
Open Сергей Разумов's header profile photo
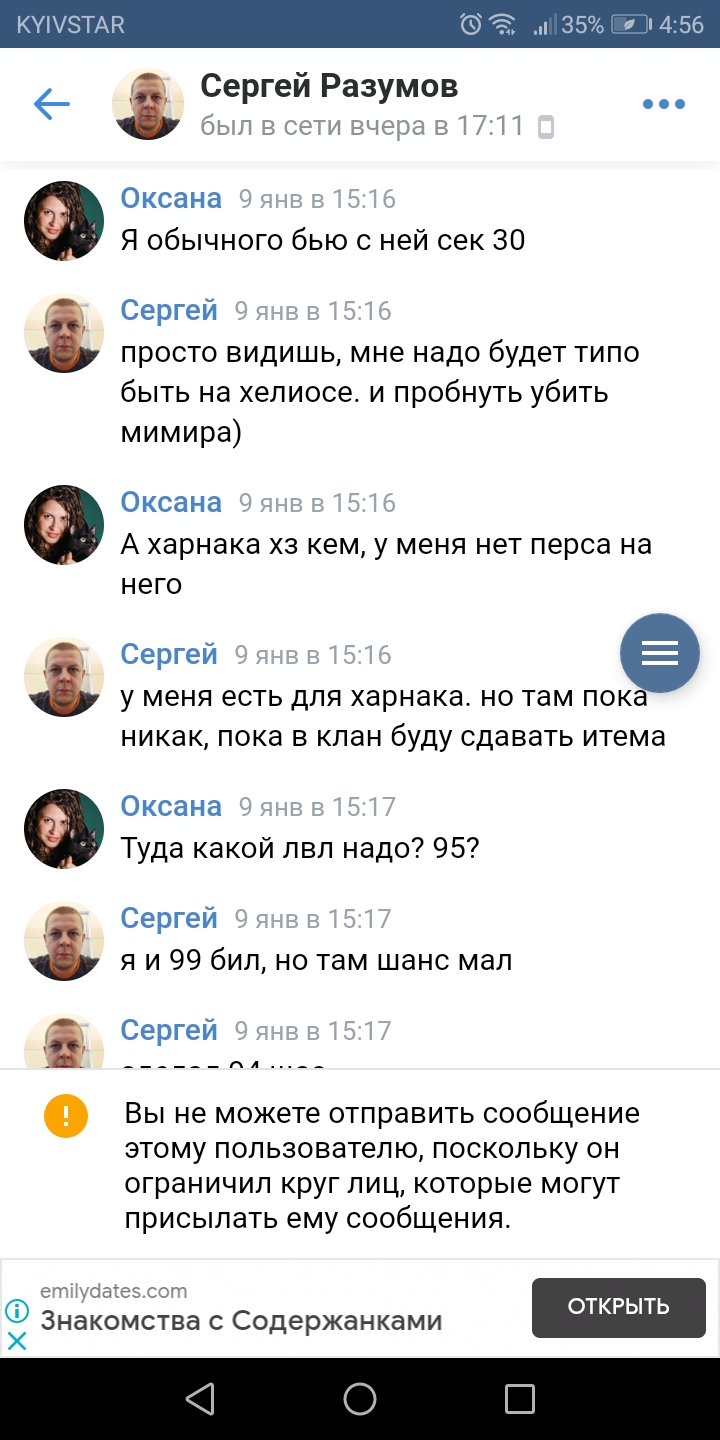(x=148, y=104)
